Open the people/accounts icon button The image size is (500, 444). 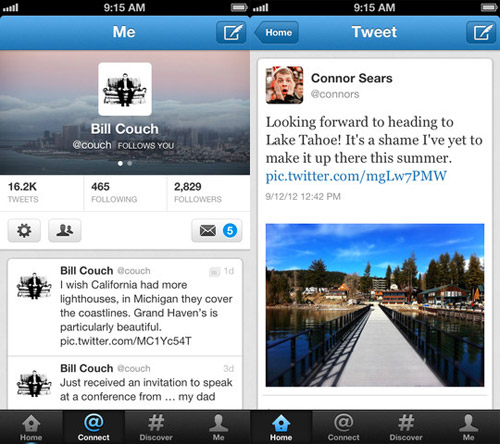click(x=65, y=230)
